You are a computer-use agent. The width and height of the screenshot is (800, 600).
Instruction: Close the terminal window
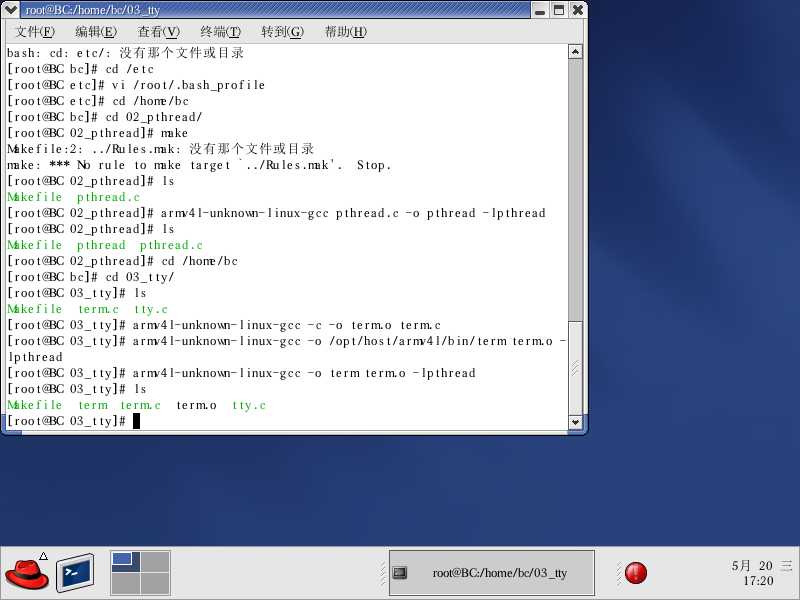tap(578, 10)
